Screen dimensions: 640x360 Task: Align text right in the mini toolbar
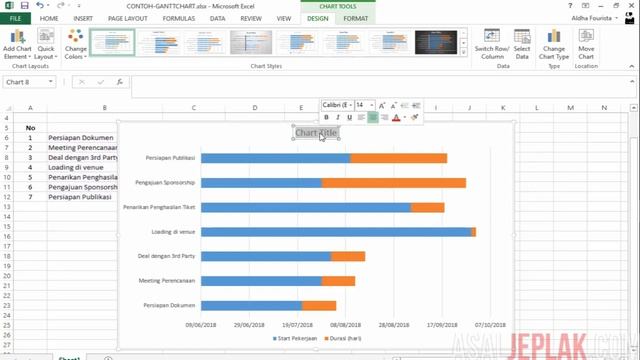[384, 118]
